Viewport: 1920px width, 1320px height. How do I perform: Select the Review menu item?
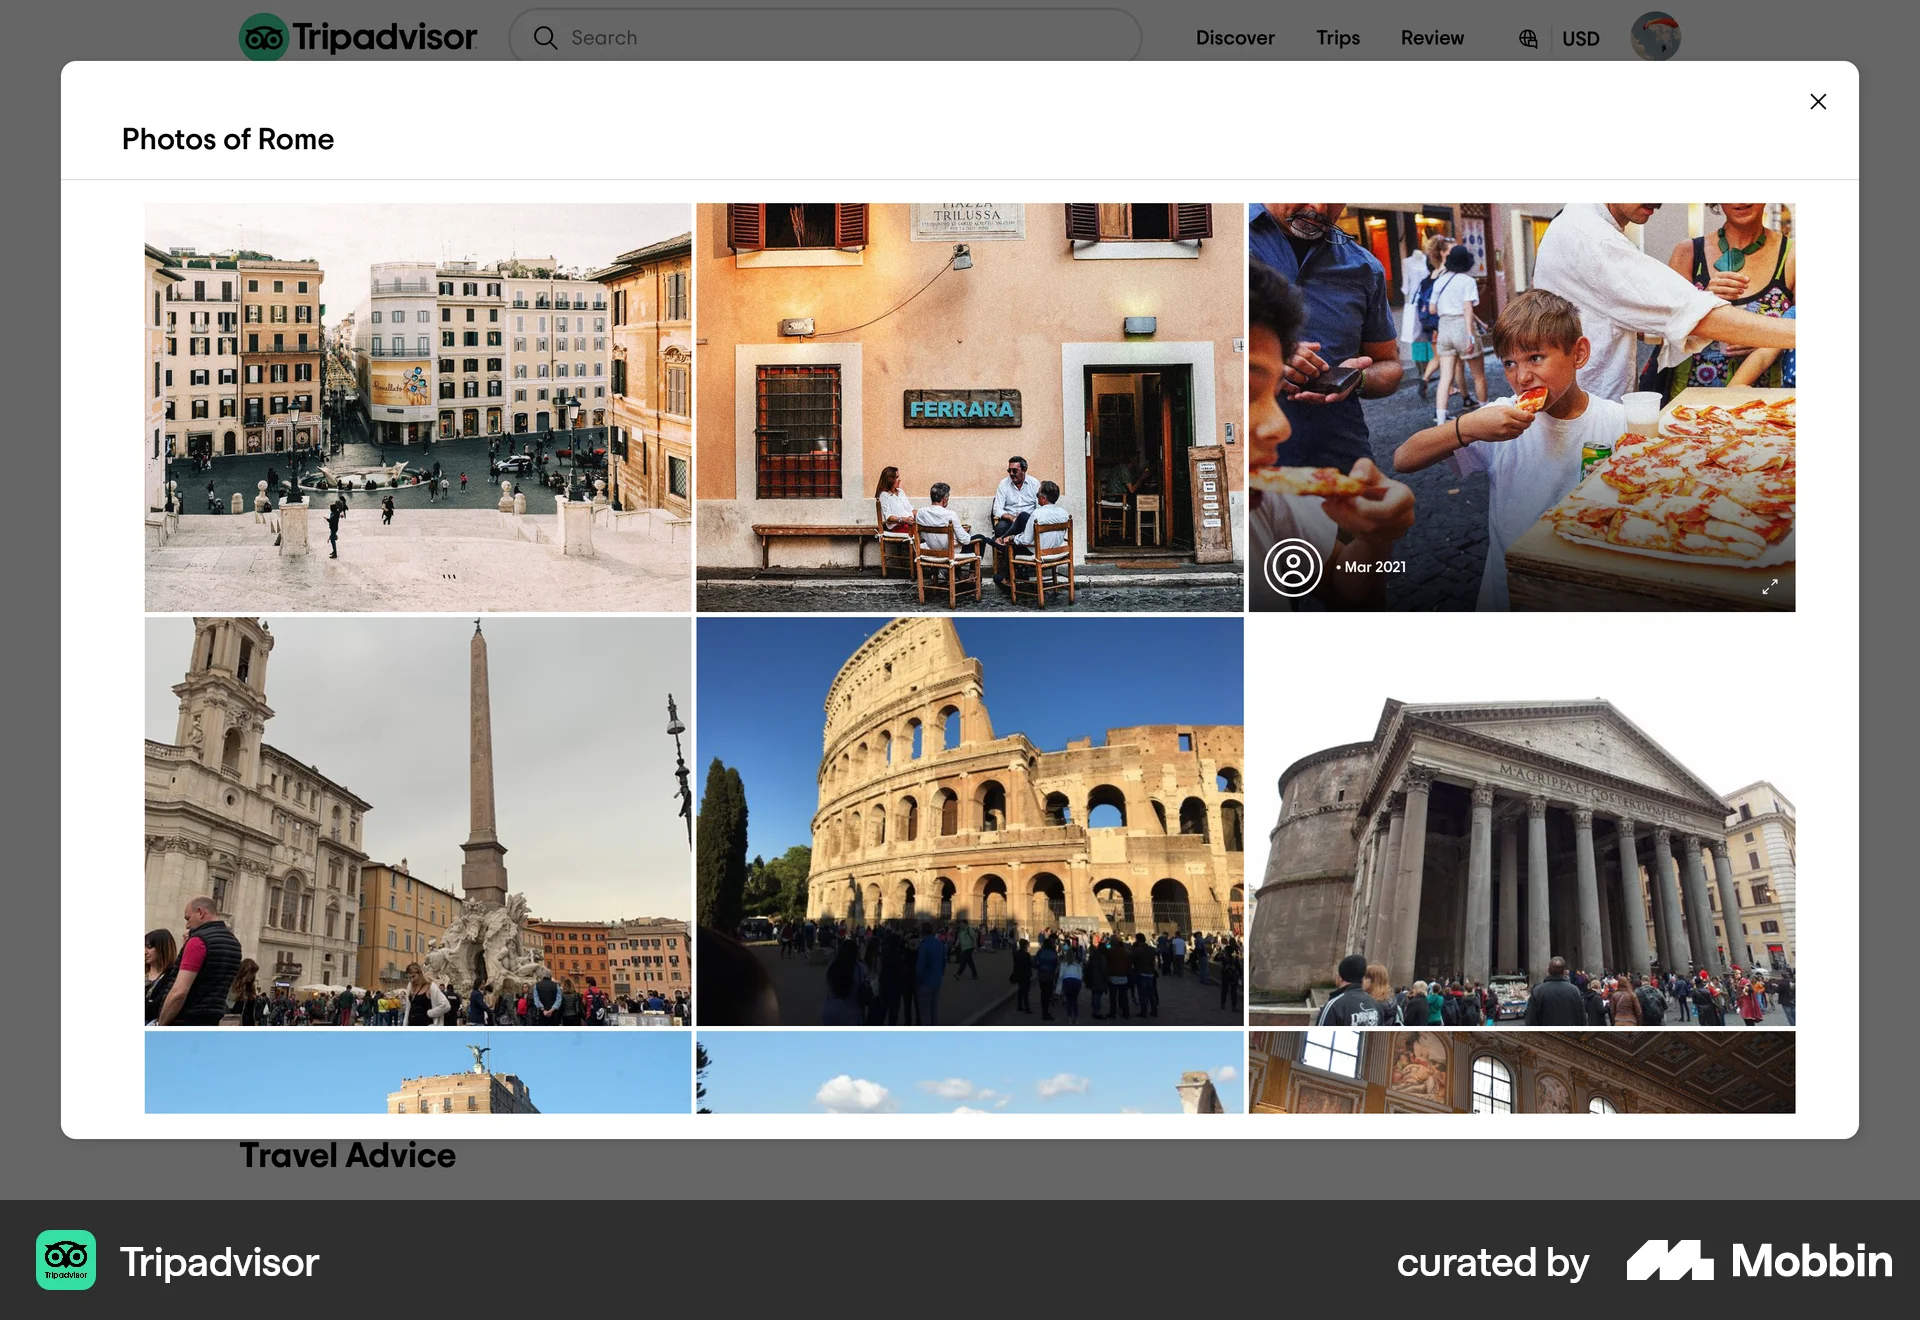click(x=1431, y=38)
